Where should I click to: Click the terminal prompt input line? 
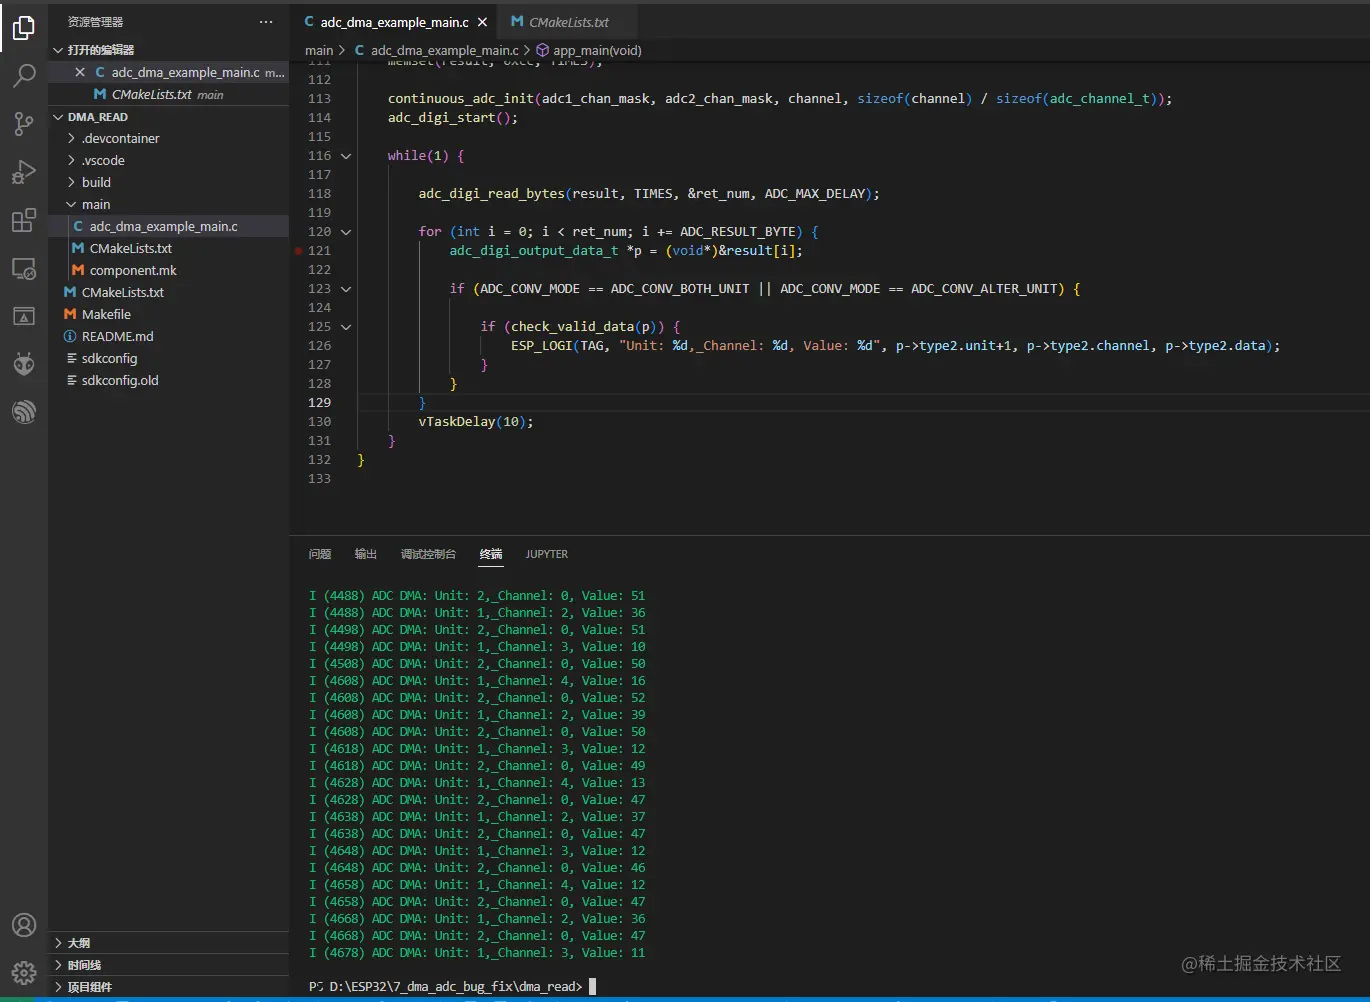[452, 986]
